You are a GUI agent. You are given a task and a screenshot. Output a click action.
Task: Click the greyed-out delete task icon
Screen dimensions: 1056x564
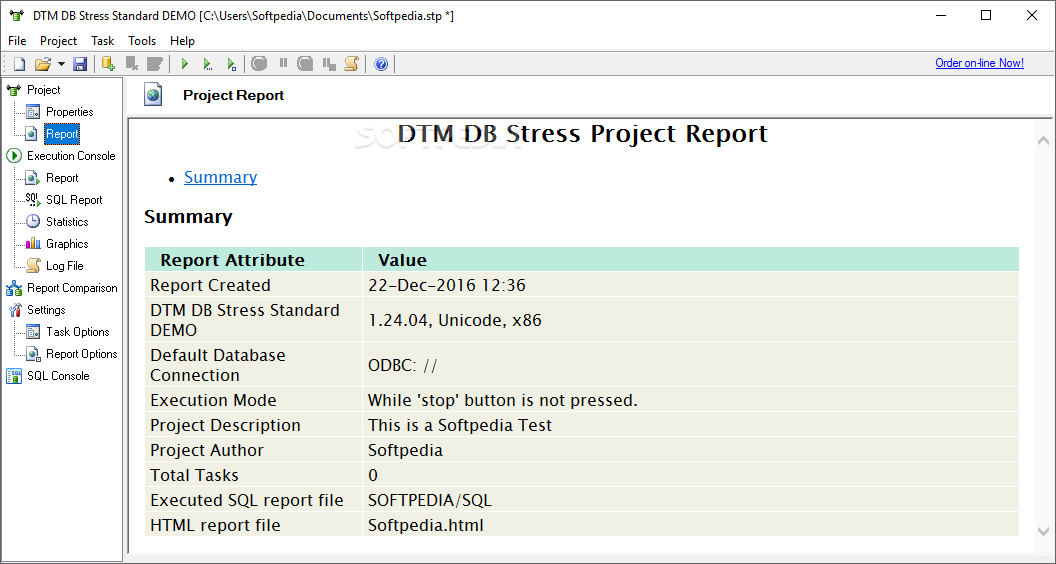[132, 64]
